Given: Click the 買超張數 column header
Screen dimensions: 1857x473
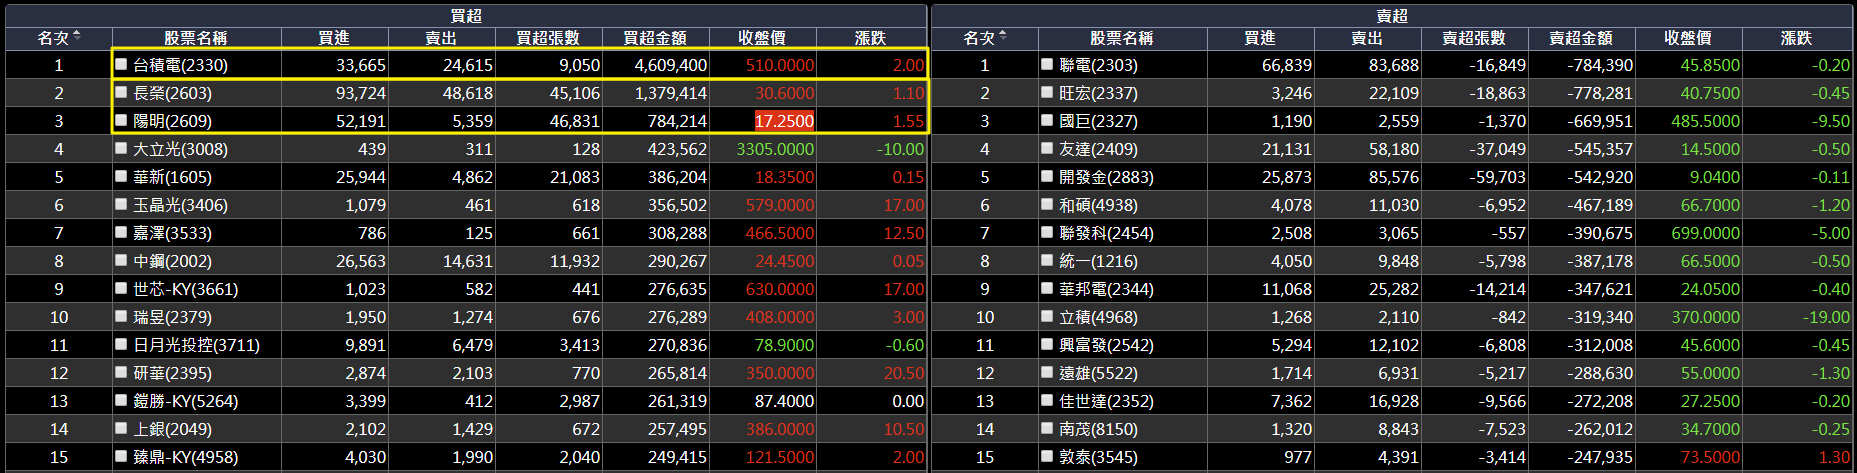Looking at the screenshot, I should [x=548, y=38].
